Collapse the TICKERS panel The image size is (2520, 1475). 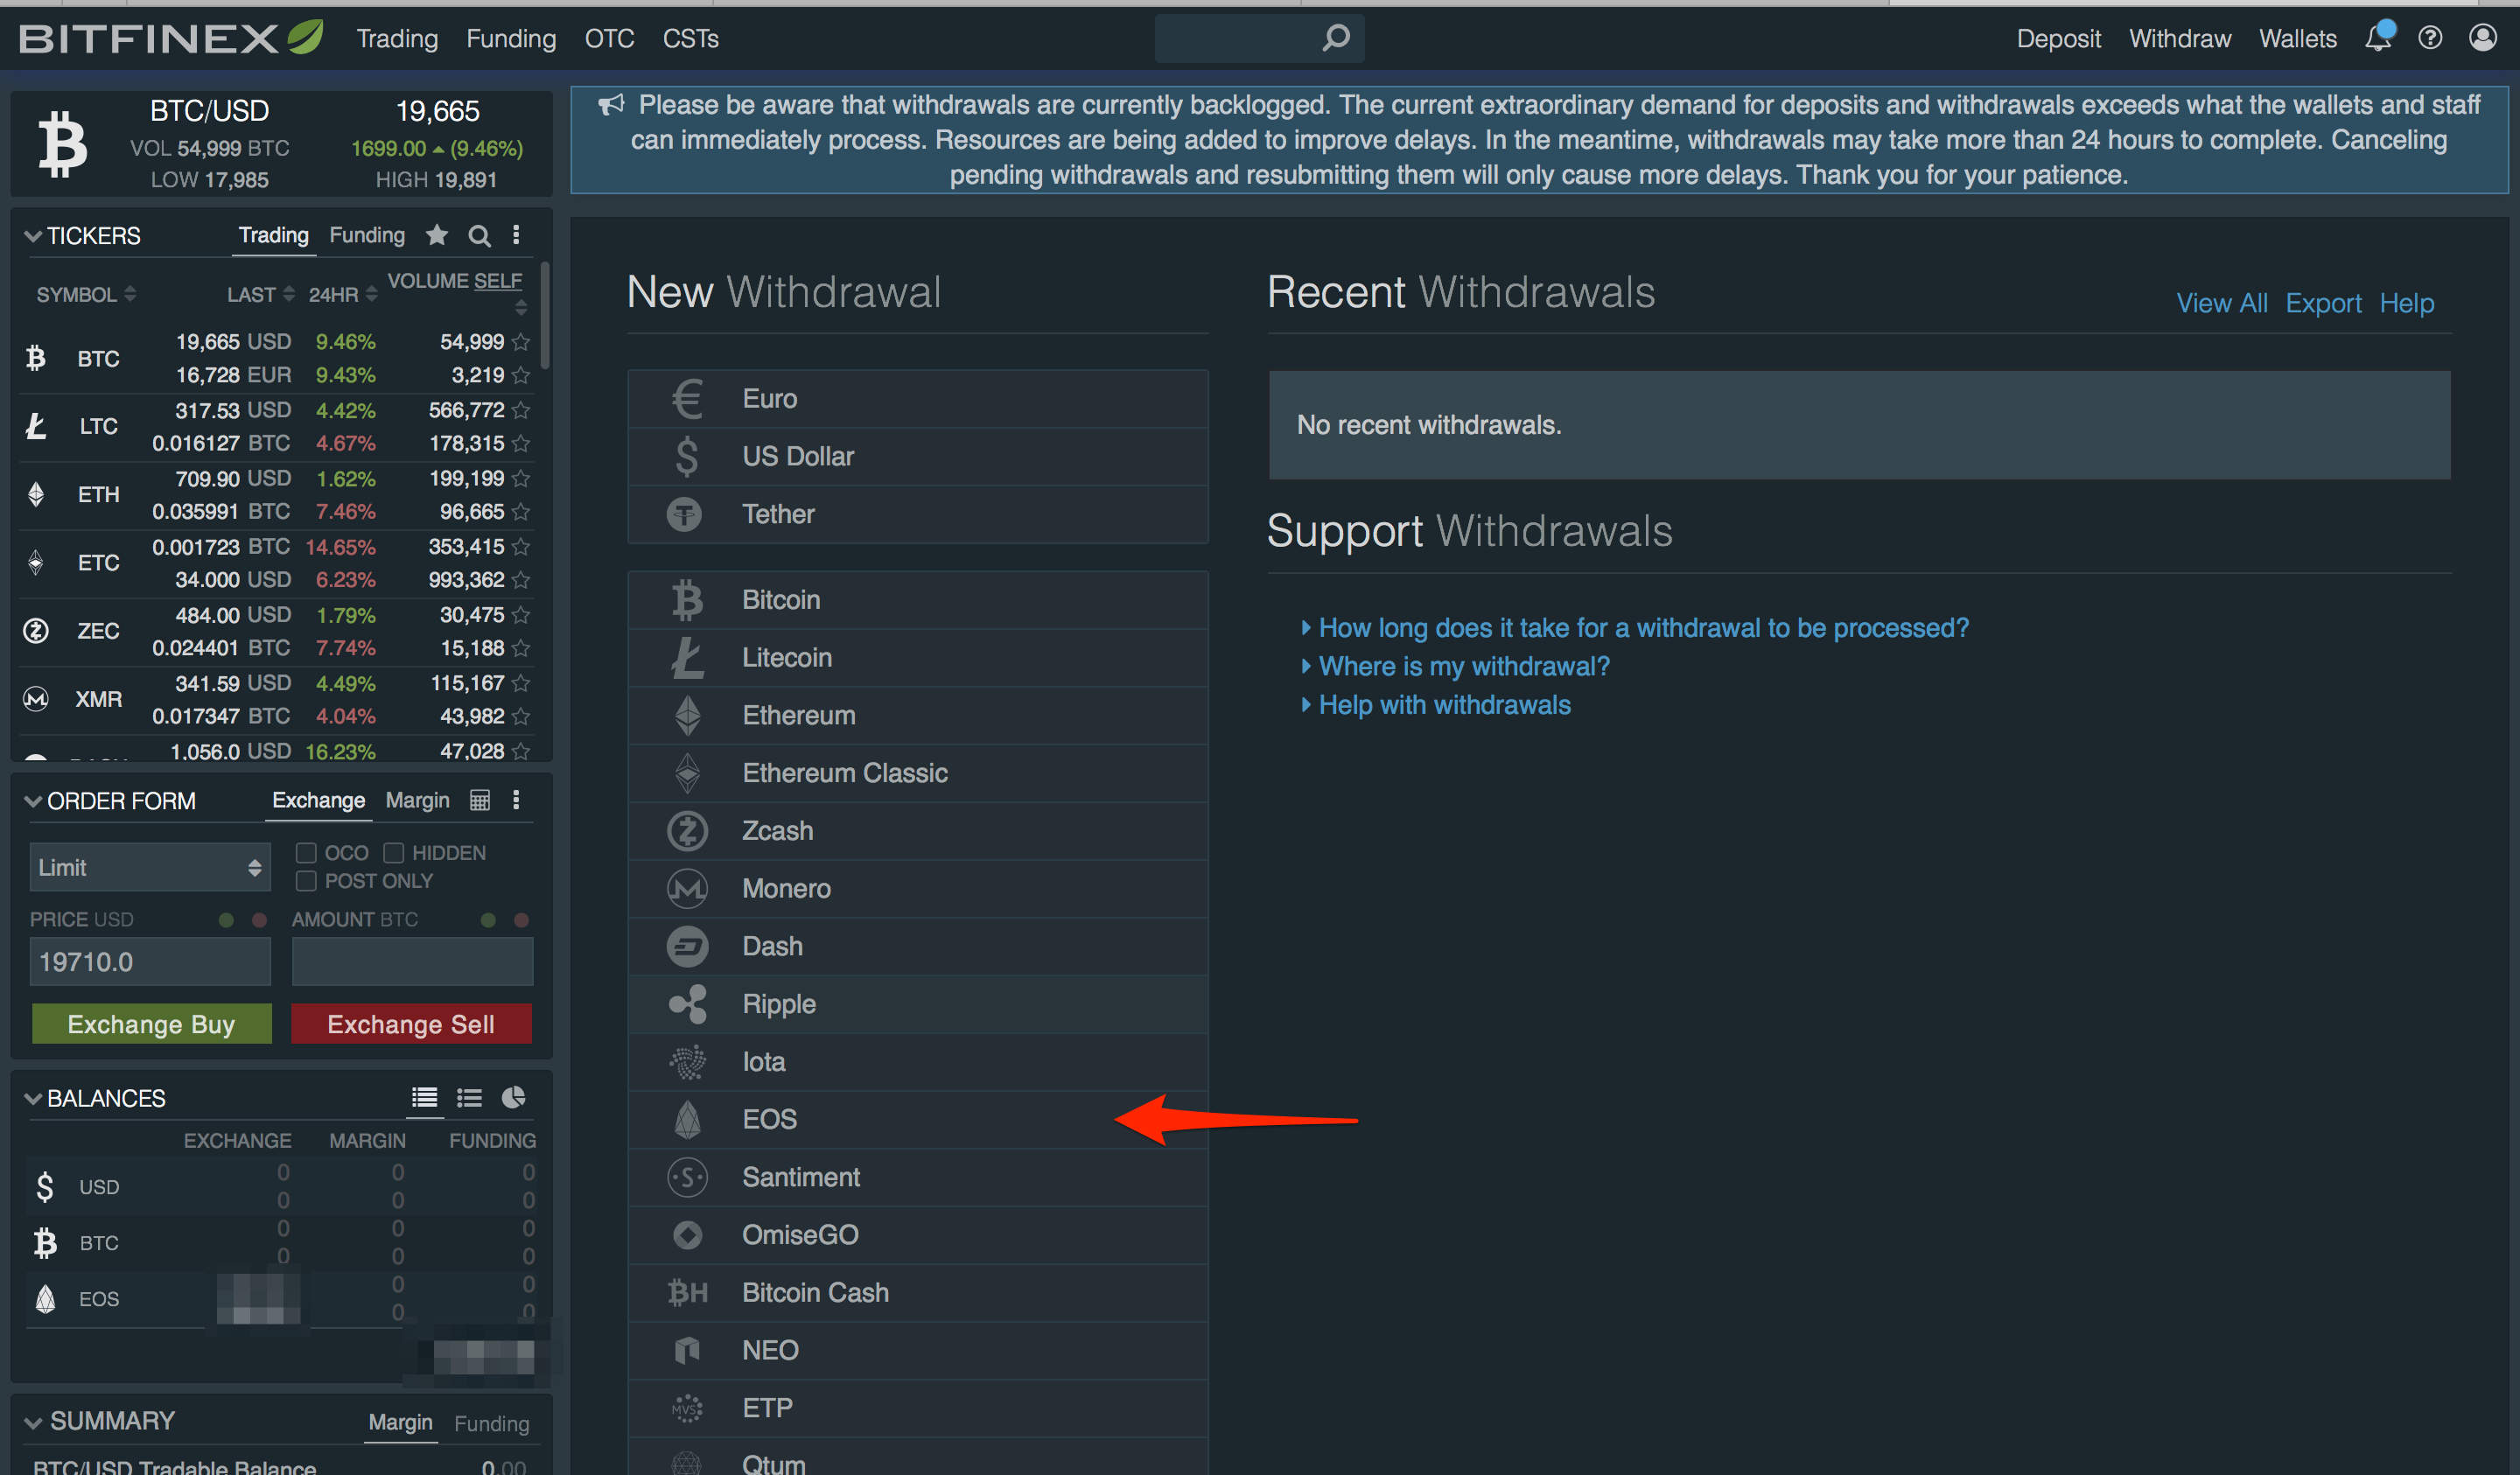(33, 236)
